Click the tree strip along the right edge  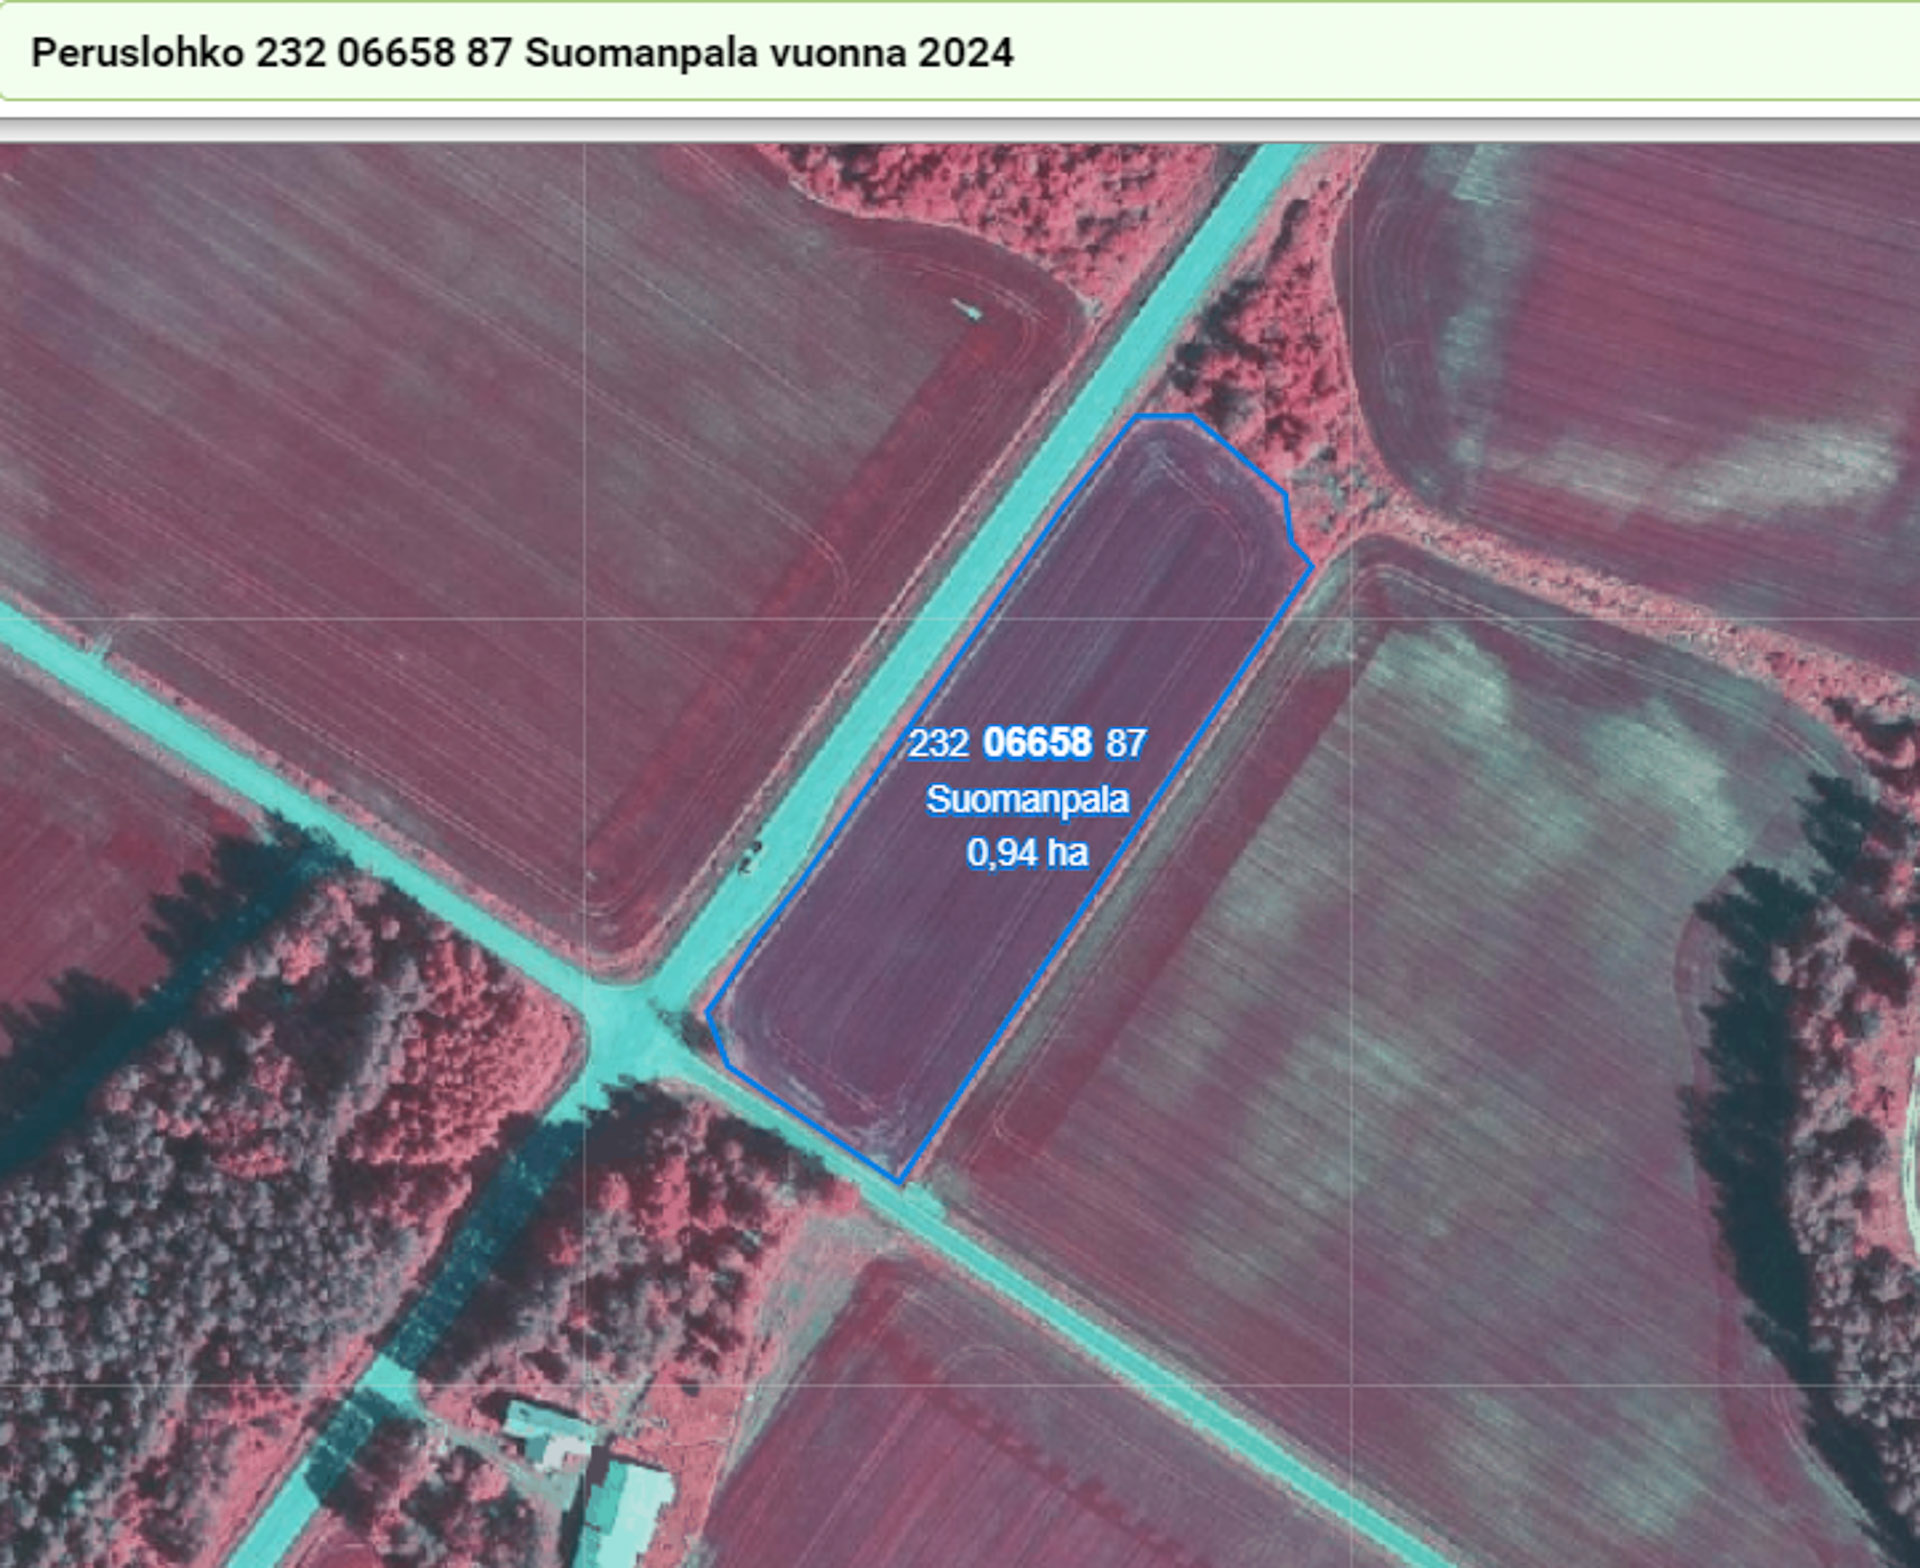click(1800, 1050)
